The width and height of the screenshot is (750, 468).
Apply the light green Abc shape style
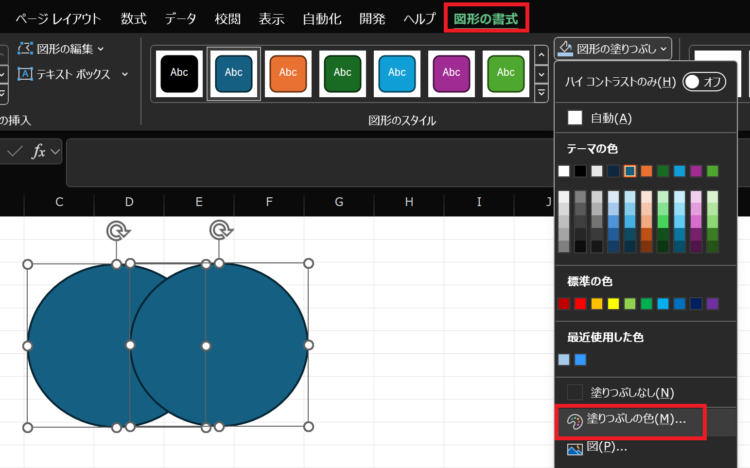point(506,73)
